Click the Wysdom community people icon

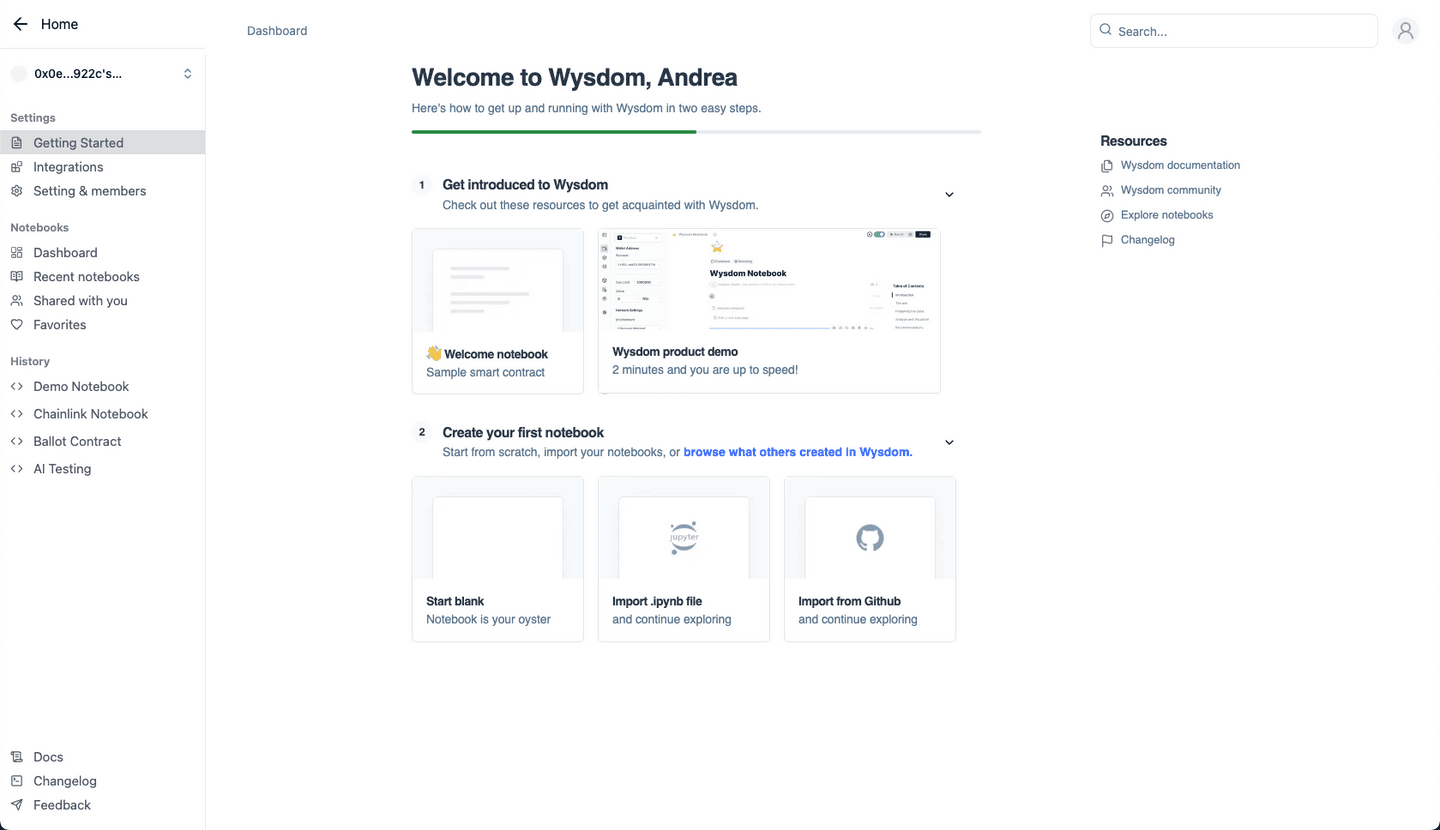pos(1107,191)
